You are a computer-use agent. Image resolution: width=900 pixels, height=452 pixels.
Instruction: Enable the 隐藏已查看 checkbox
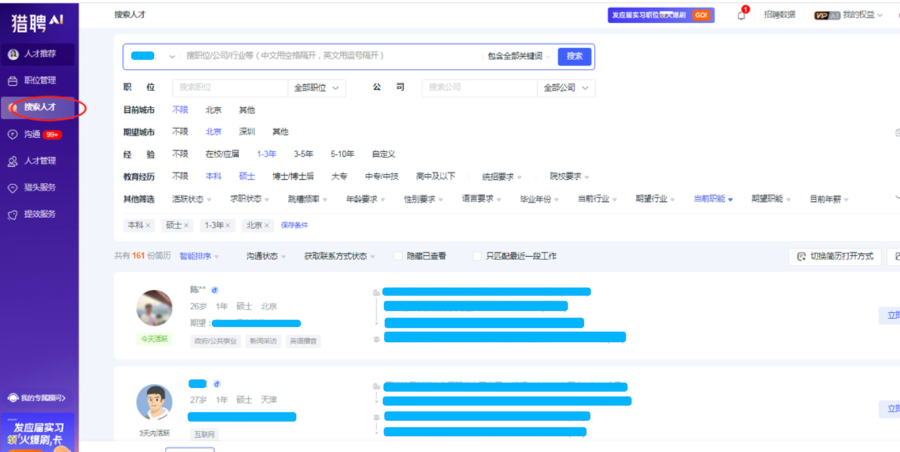pos(398,257)
